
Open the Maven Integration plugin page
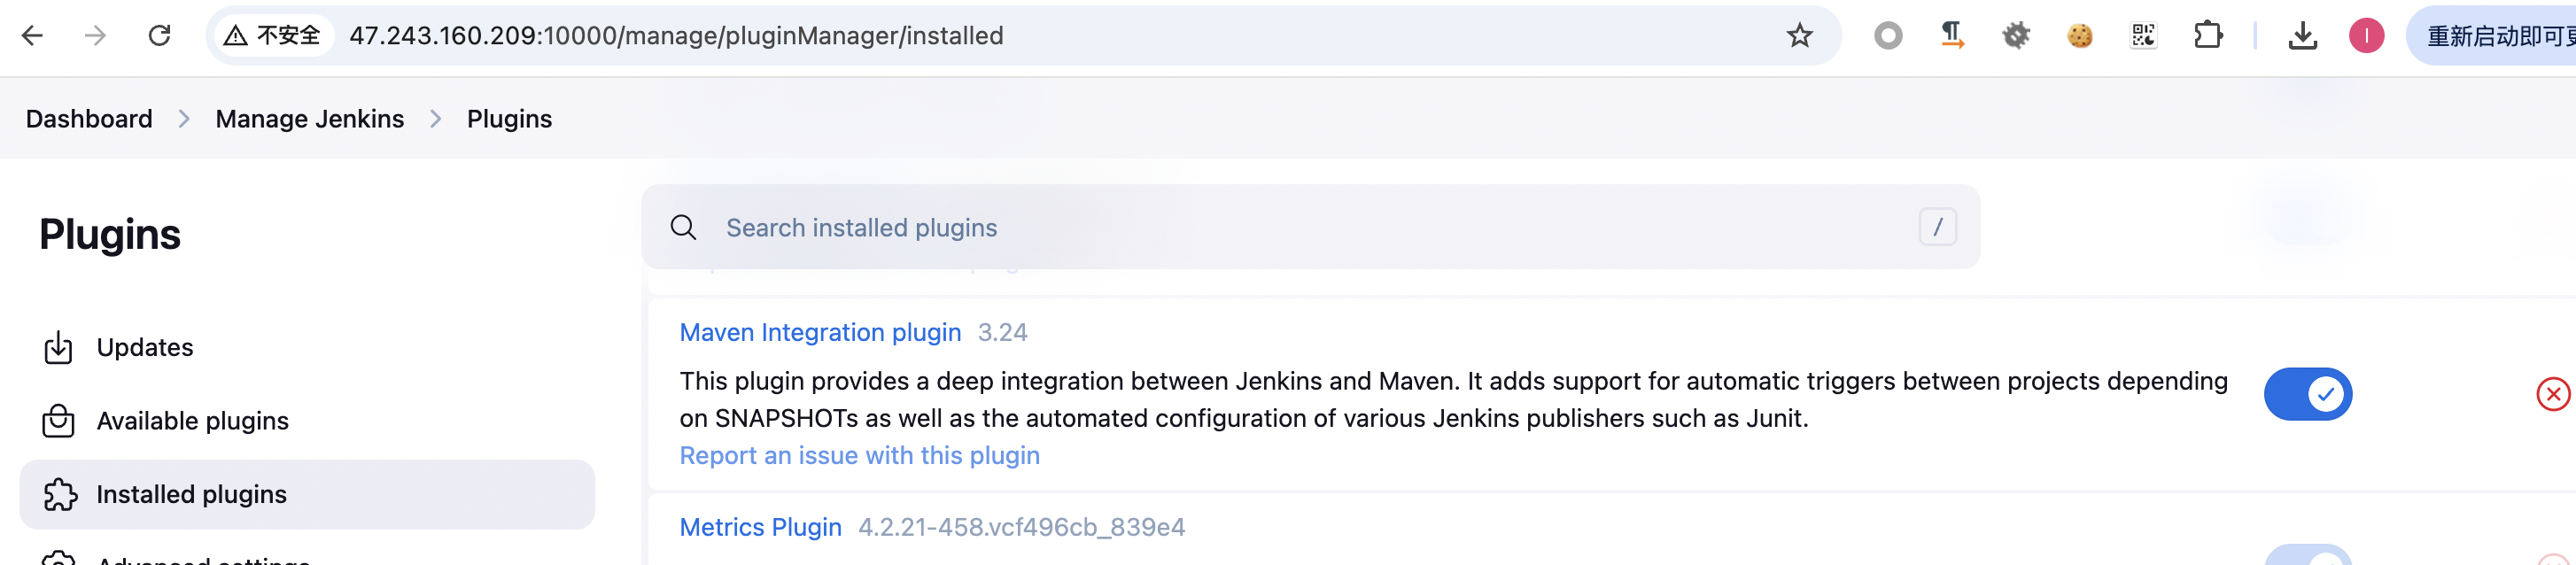[x=820, y=332]
